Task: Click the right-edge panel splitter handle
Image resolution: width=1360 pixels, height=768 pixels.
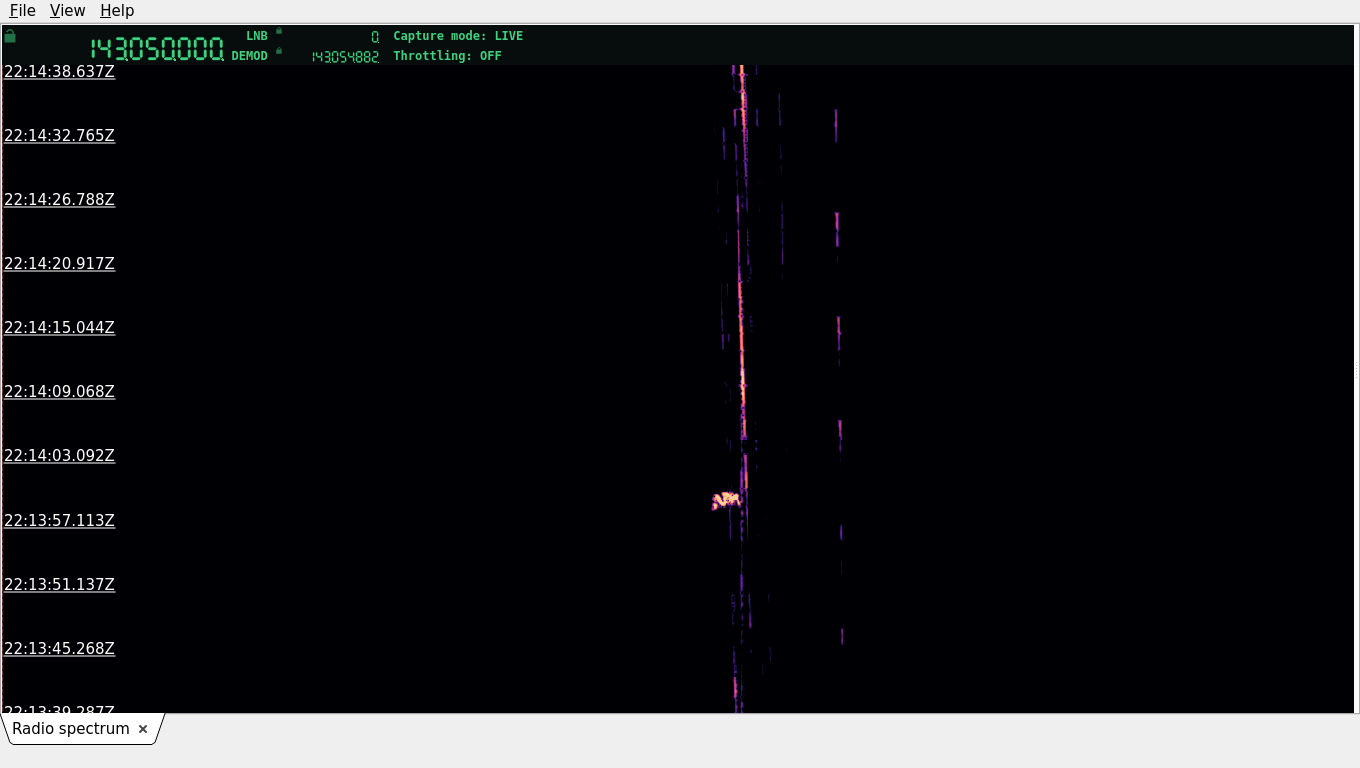Action: [x=1356, y=369]
